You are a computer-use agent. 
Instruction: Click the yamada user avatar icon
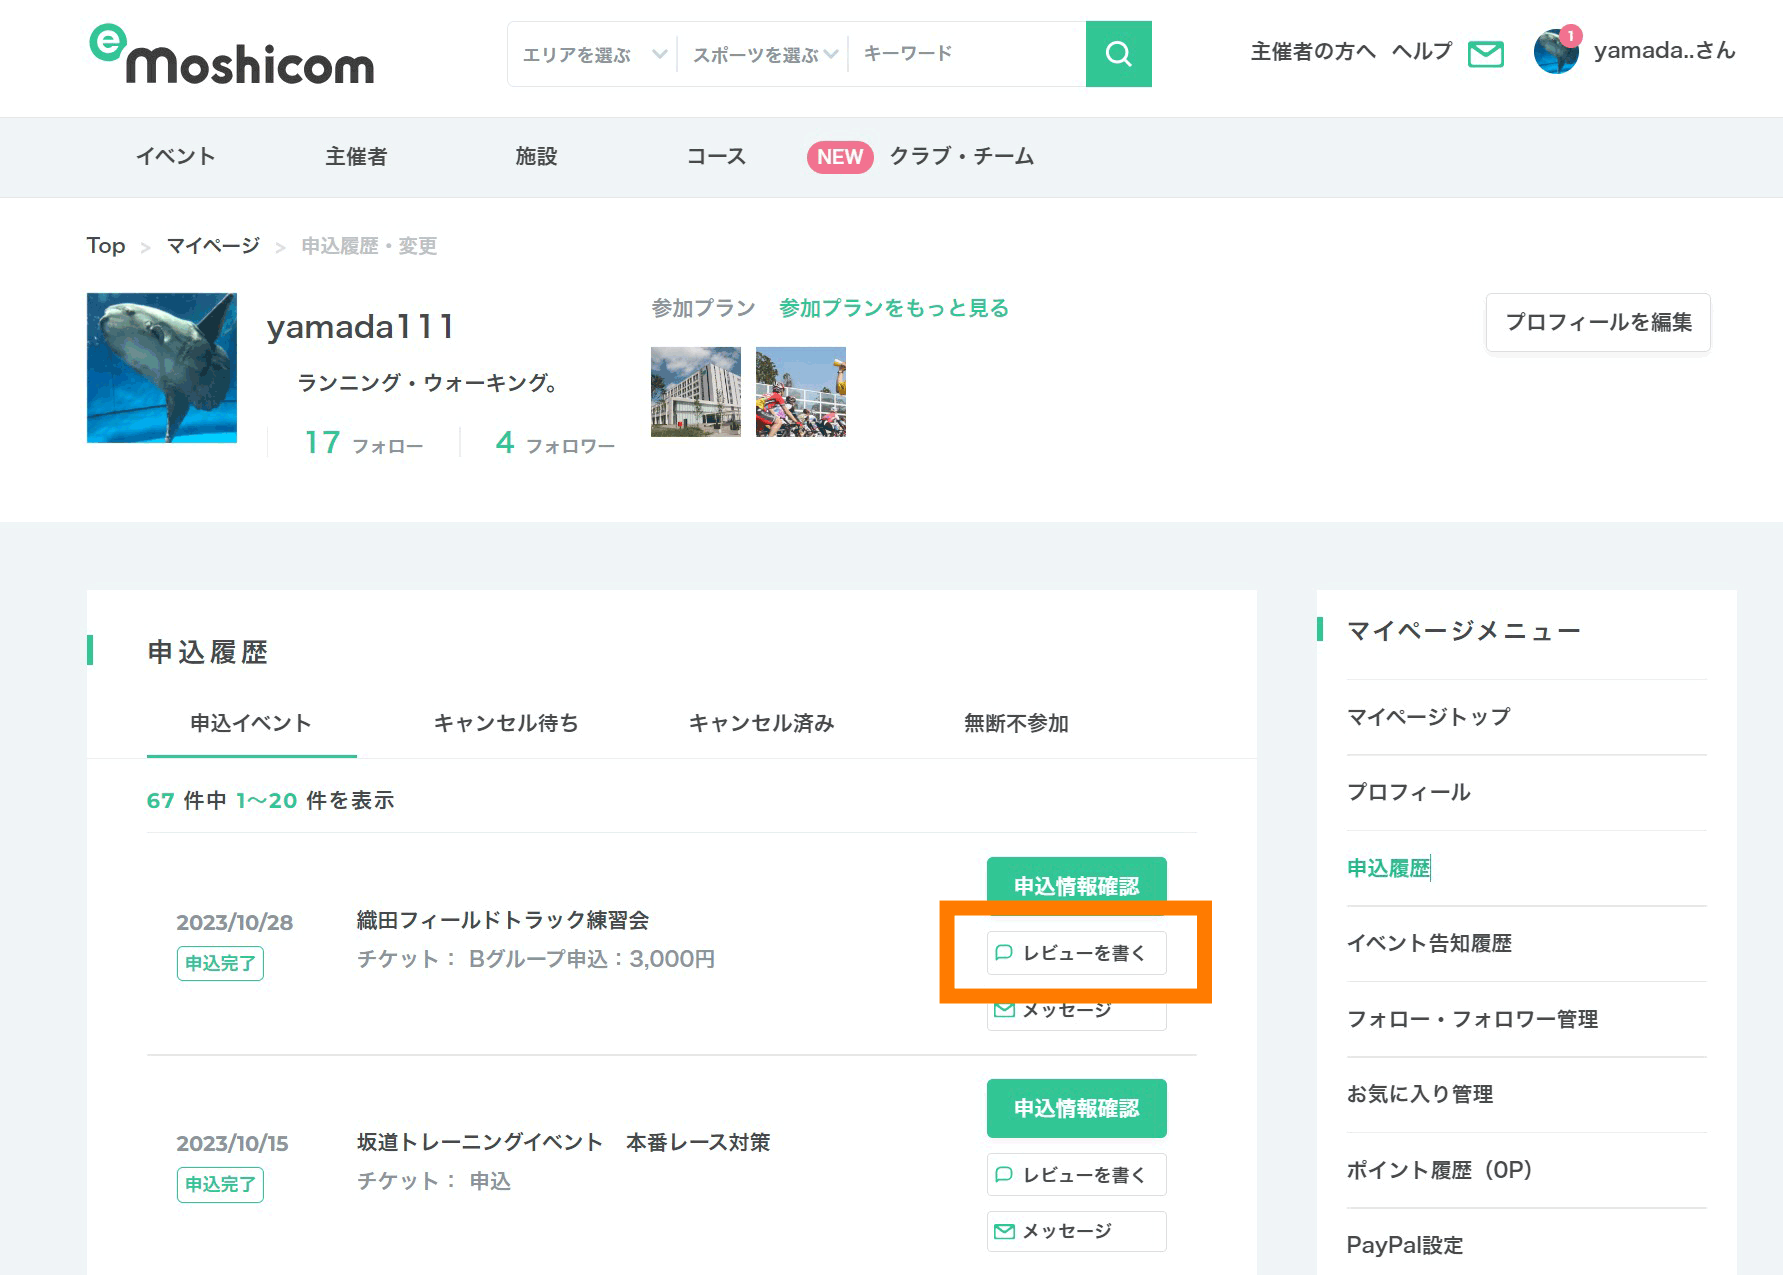point(1555,52)
